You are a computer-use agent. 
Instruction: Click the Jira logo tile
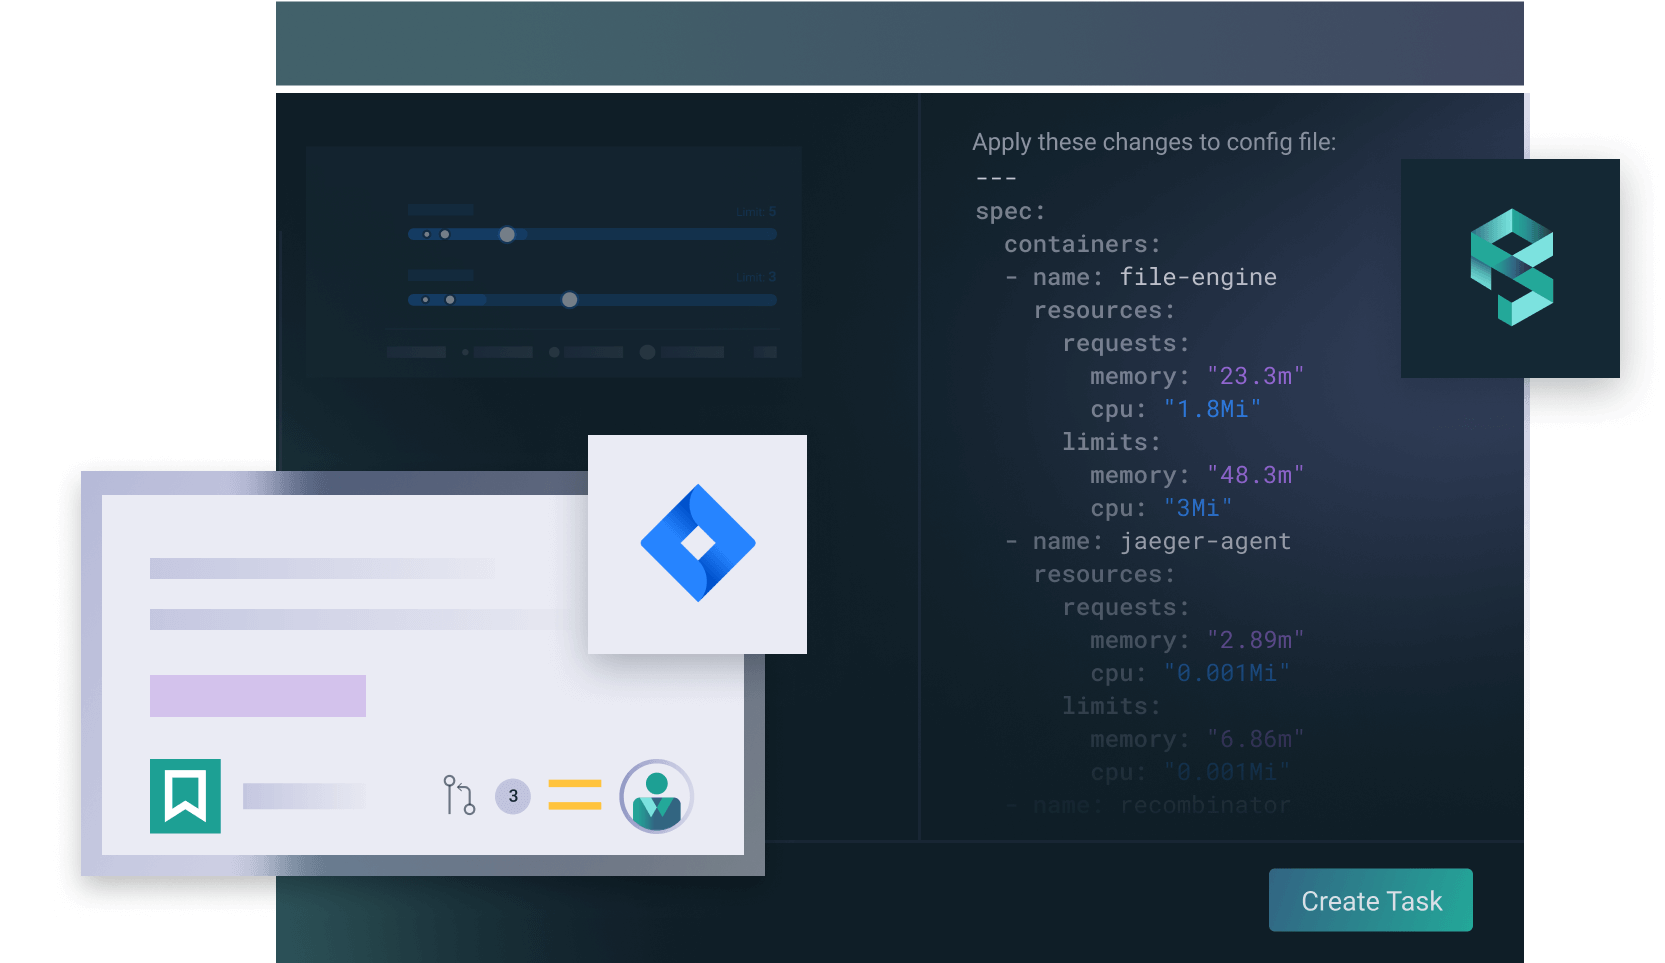point(697,543)
